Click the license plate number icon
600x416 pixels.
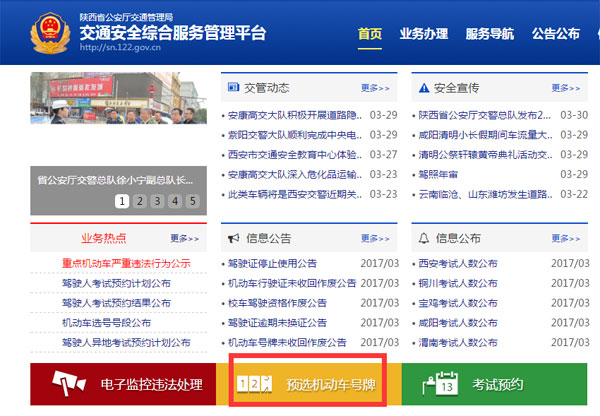pos(254,384)
